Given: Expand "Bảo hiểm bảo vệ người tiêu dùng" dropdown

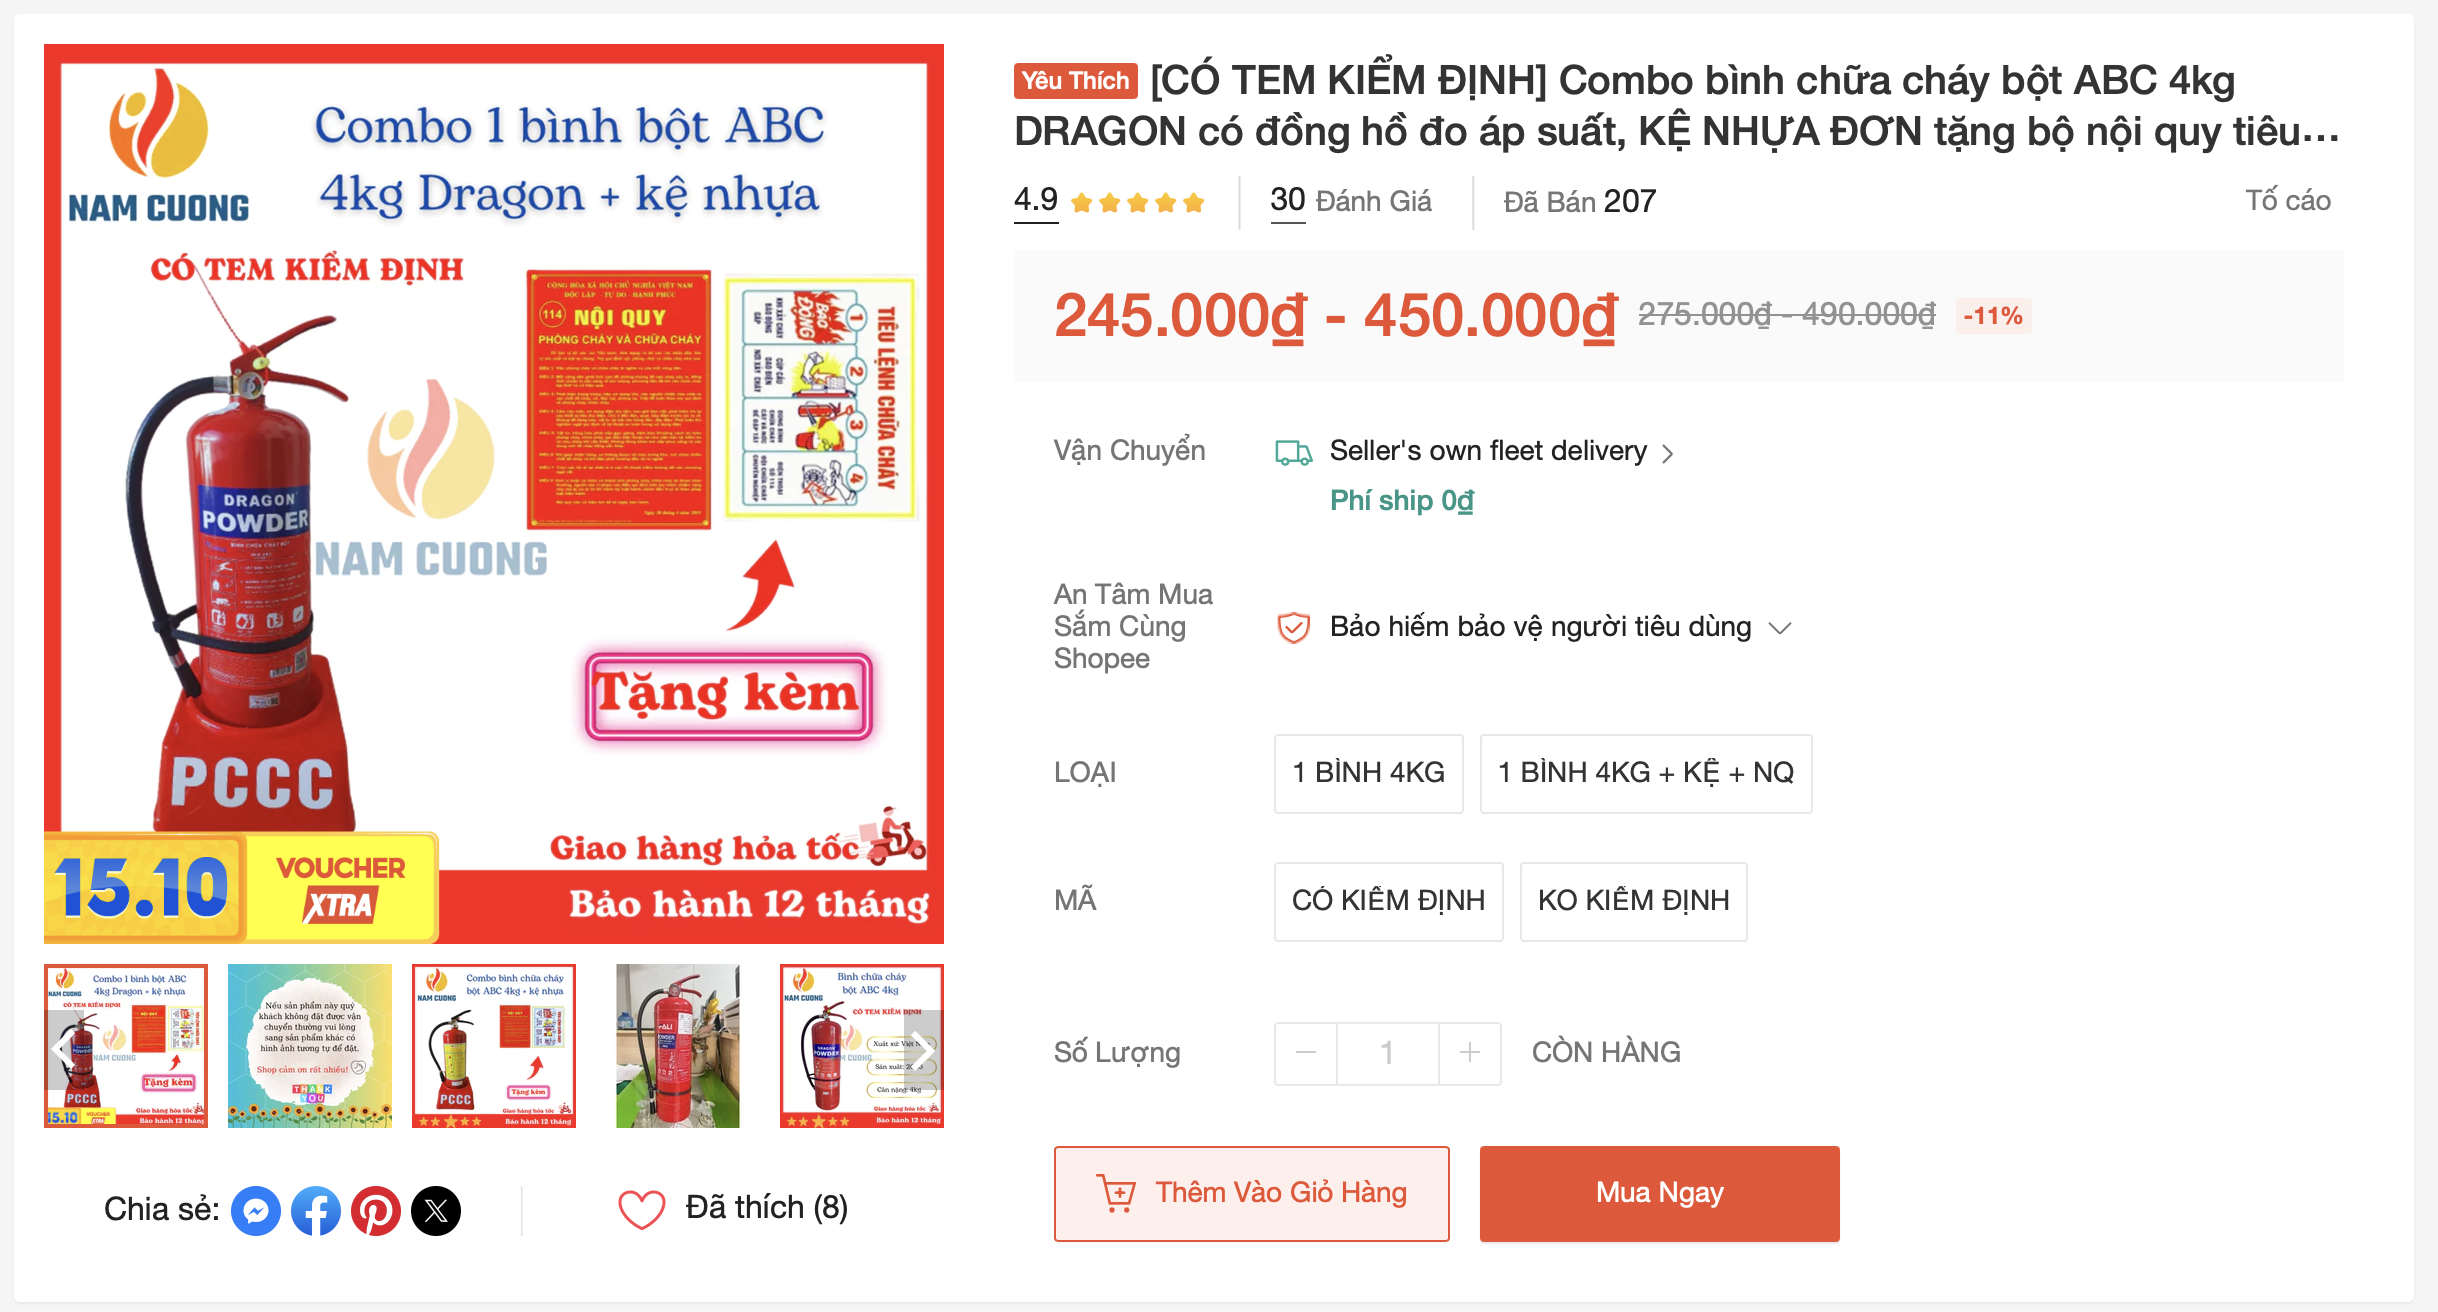Looking at the screenshot, I should (1779, 628).
